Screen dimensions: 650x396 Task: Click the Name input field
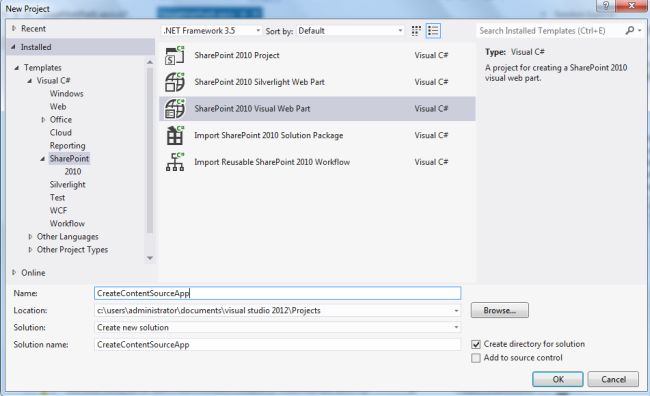click(277, 293)
